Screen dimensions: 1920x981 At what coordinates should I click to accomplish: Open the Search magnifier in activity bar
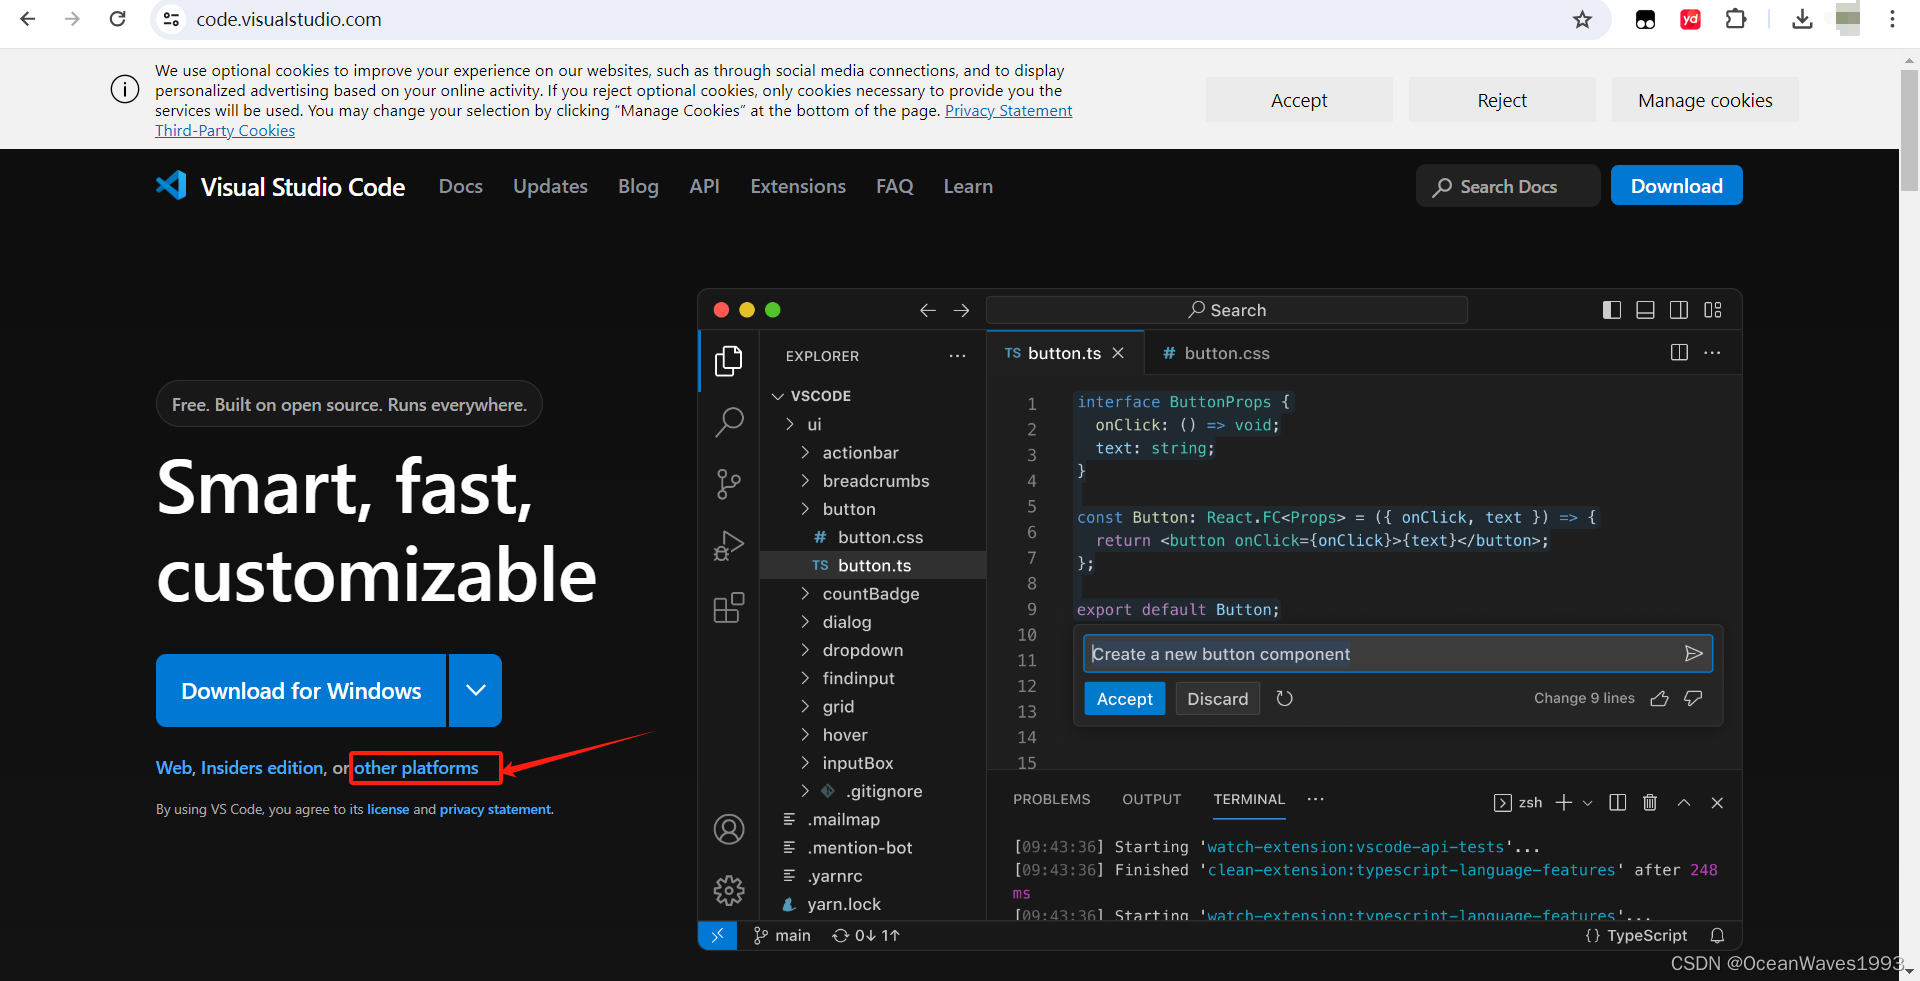coord(729,422)
